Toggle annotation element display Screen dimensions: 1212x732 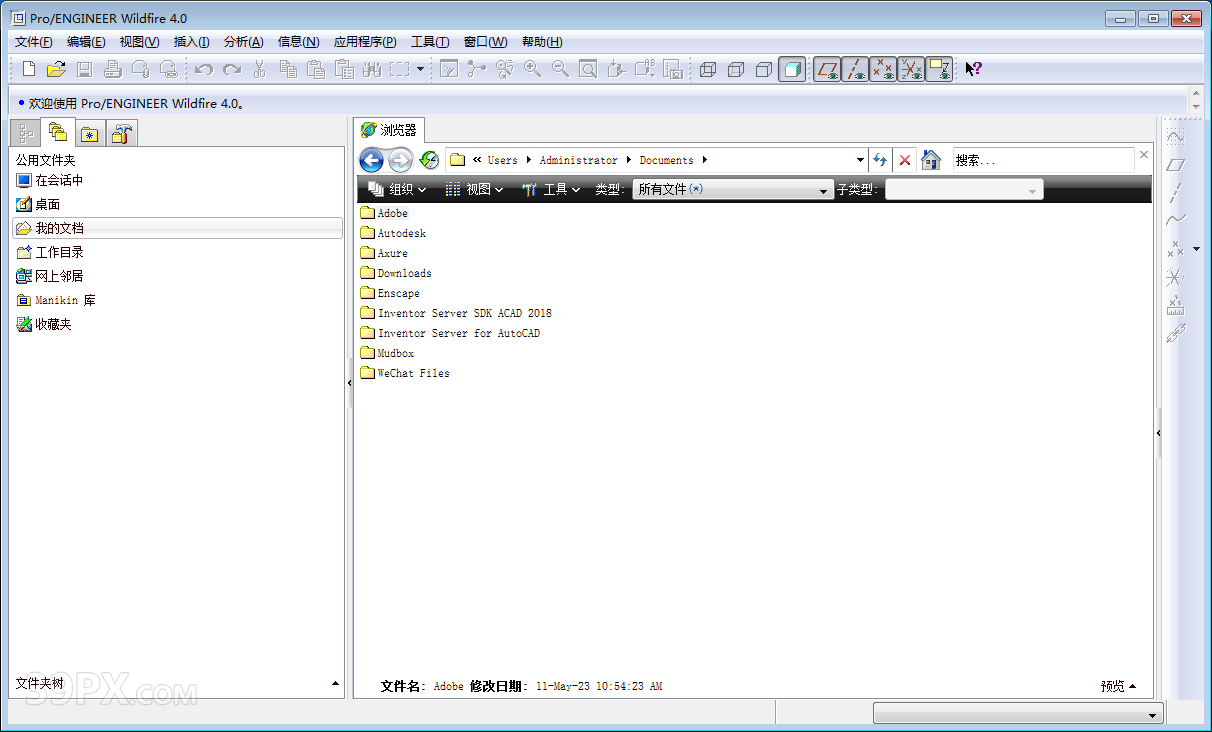939,69
